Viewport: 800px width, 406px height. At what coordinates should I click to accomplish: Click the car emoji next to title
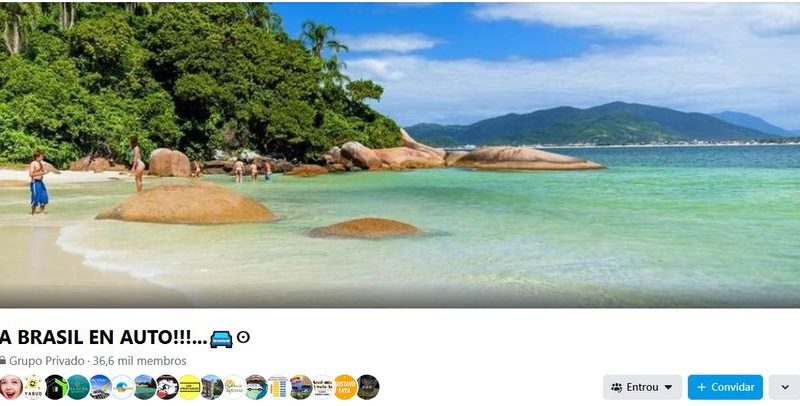[221, 339]
